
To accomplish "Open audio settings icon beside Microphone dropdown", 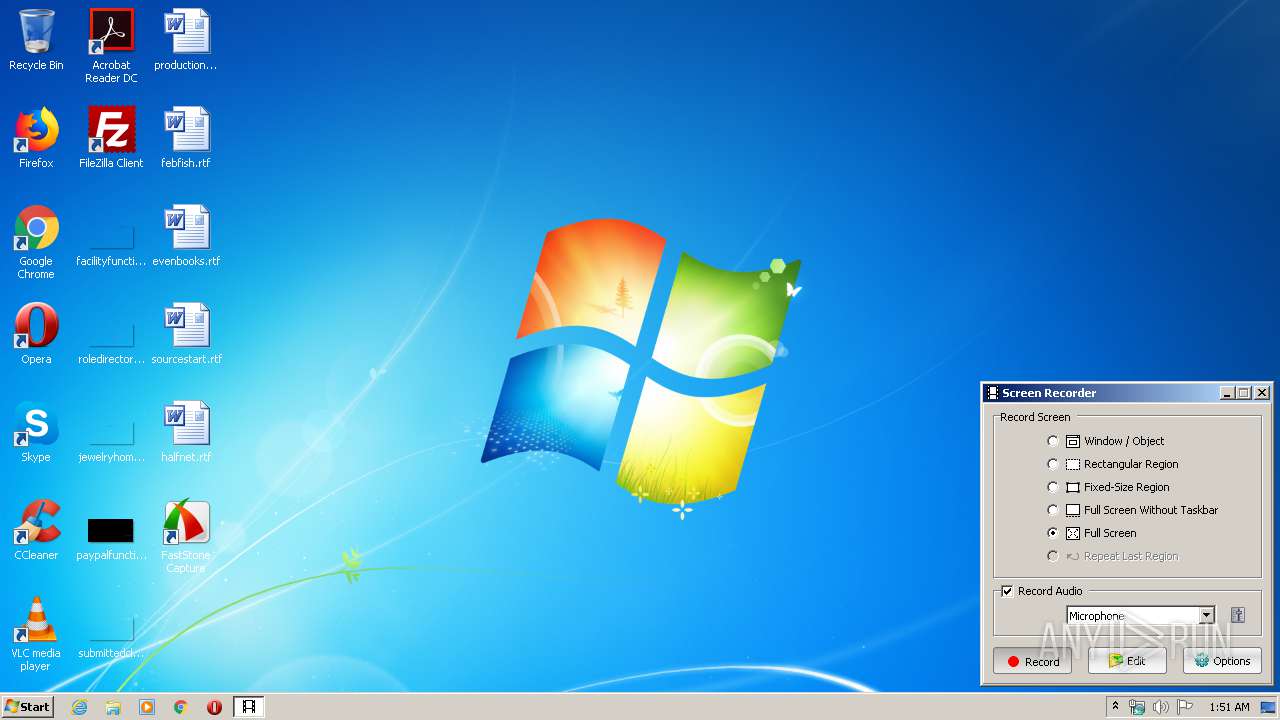I will 1238,615.
